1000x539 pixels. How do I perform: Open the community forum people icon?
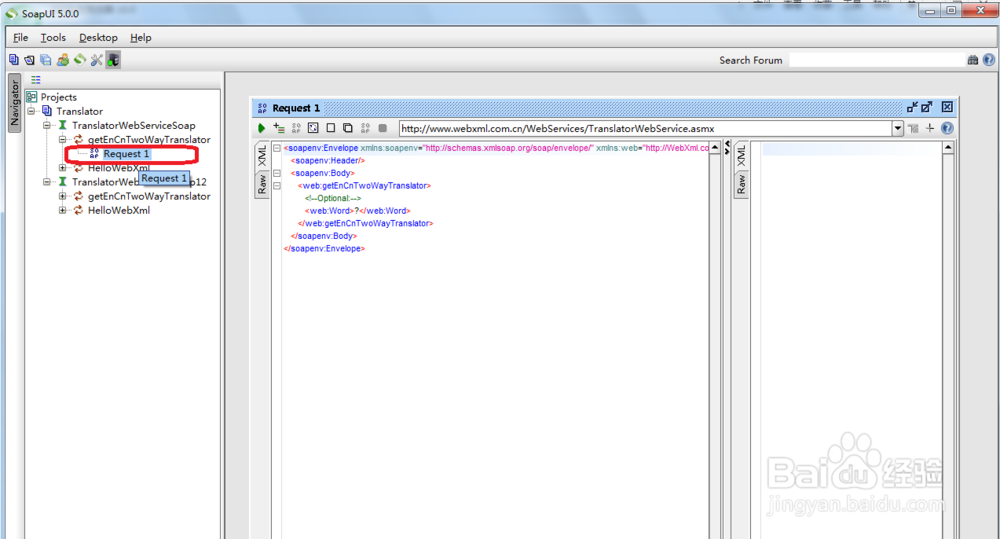point(62,60)
